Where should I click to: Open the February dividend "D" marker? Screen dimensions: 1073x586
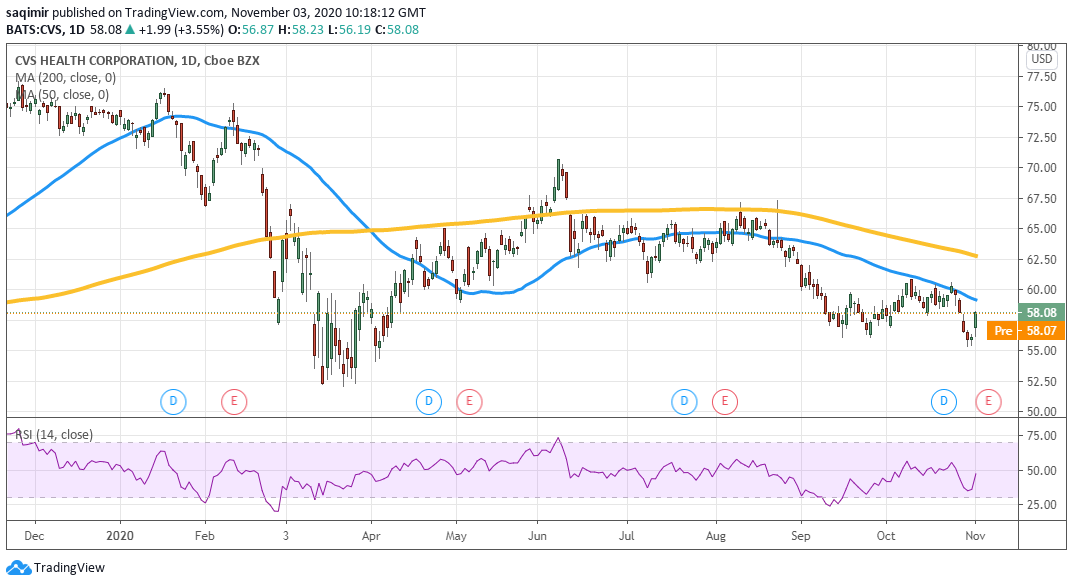pos(174,401)
